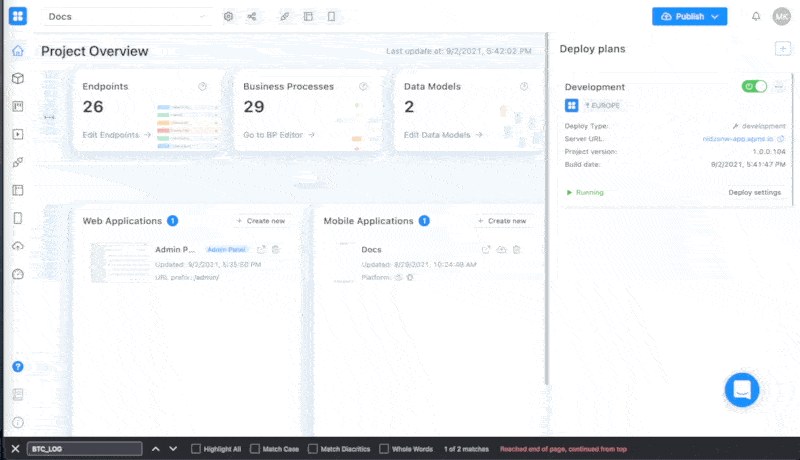
Task: Delete the Admin Panel web application
Action: tap(276, 249)
